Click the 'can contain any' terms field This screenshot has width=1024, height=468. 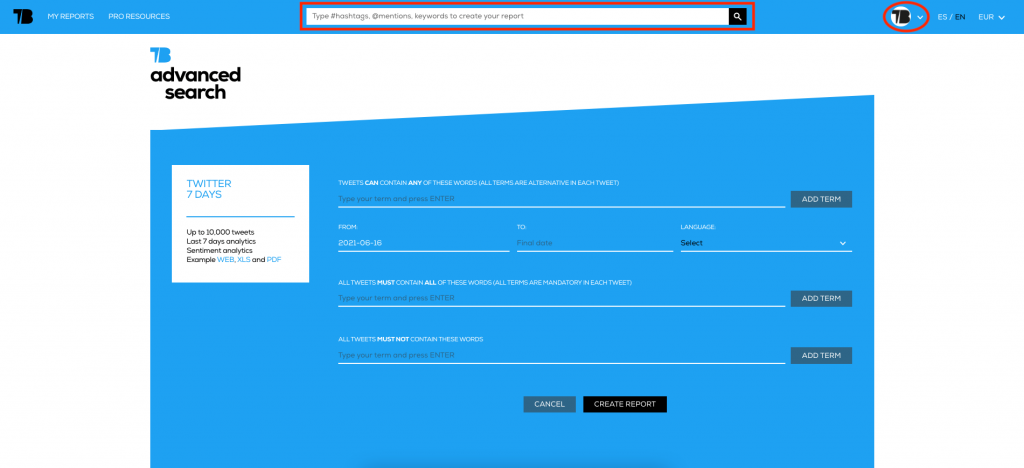click(561, 199)
